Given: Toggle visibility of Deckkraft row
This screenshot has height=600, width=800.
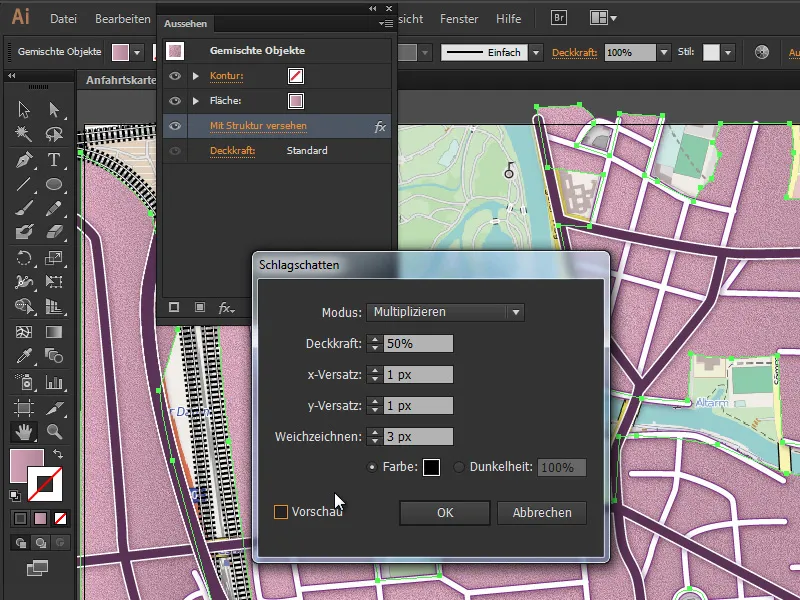Looking at the screenshot, I should (x=175, y=151).
